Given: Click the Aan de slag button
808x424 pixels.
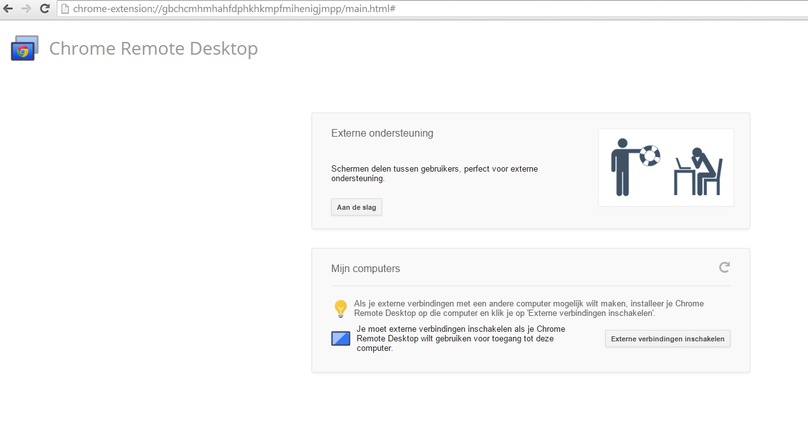Looking at the screenshot, I should (x=357, y=207).
